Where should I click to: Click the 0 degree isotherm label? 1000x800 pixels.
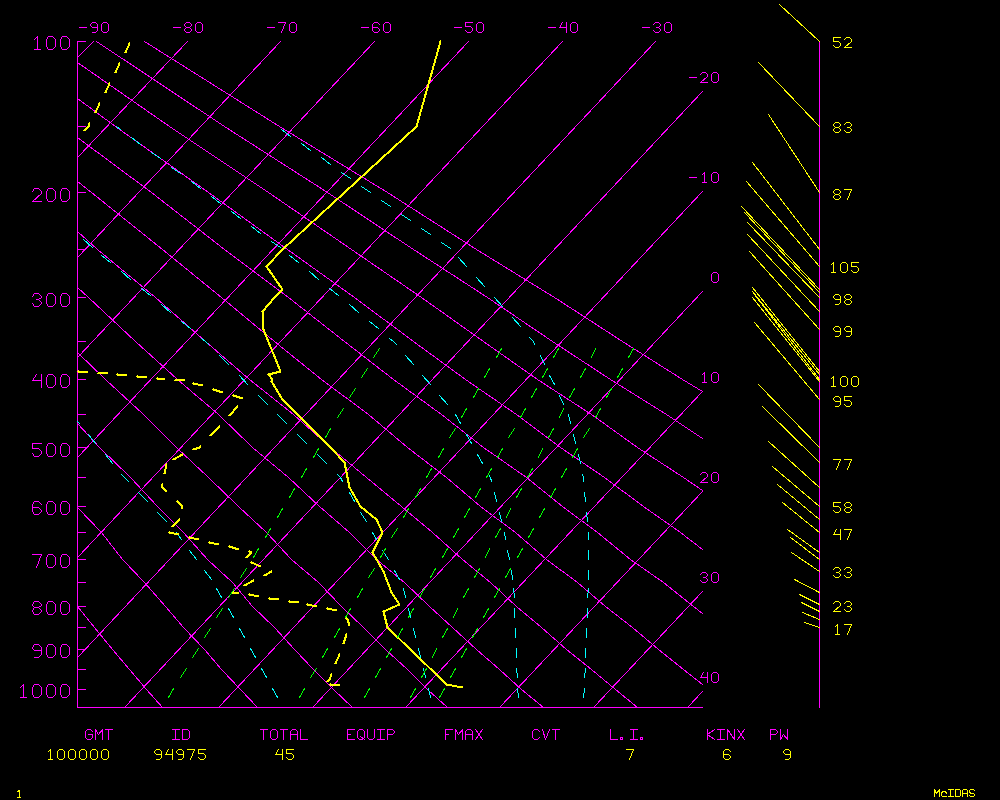[x=714, y=278]
